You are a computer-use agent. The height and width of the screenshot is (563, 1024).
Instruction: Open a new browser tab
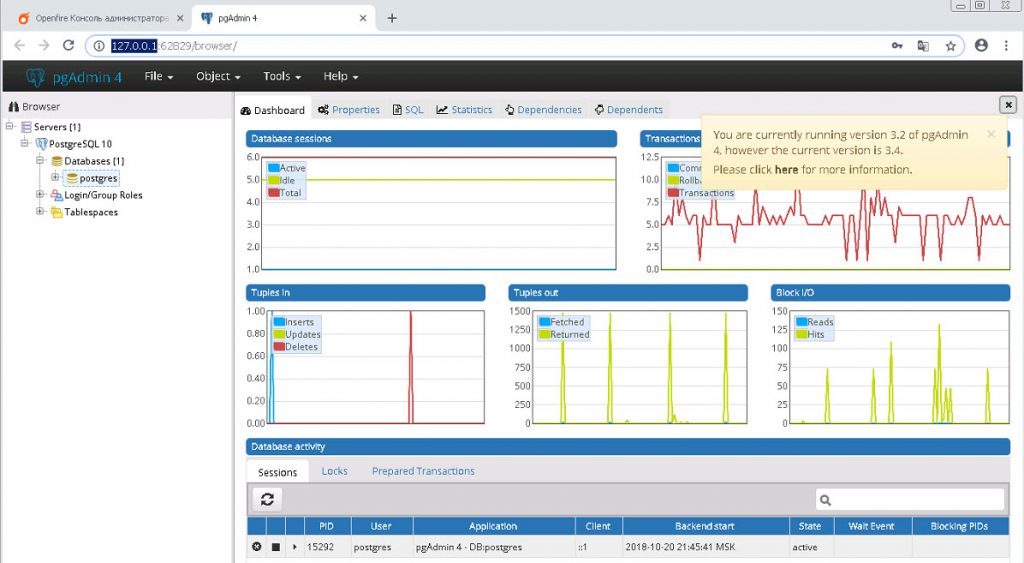392,18
